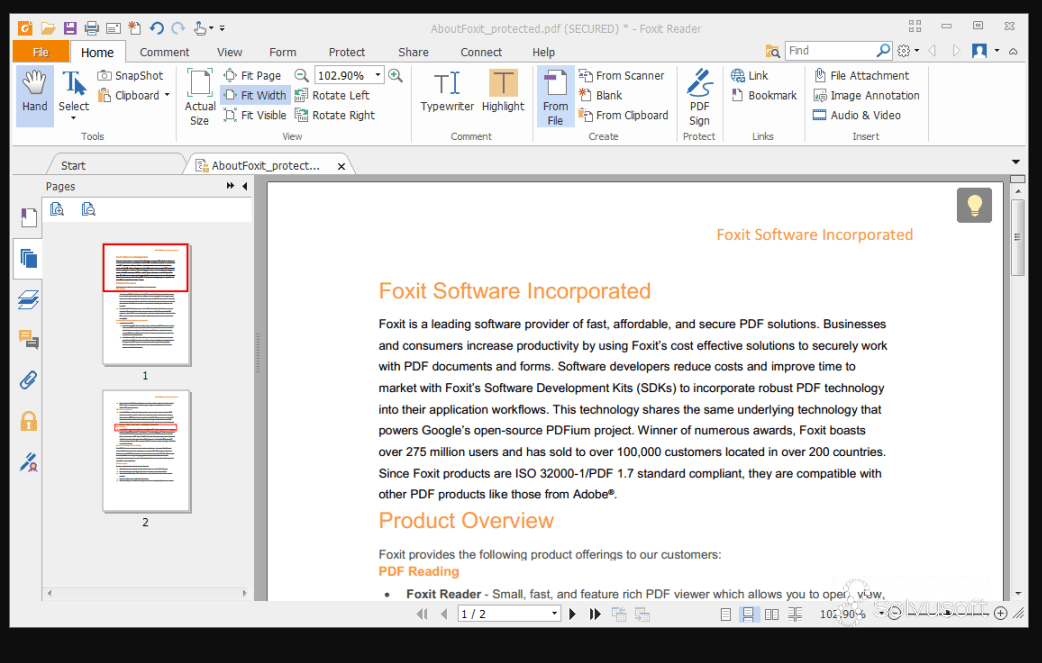Screen dimensions: 1042x663
Task: Switch to the Start tab
Action: (x=73, y=165)
